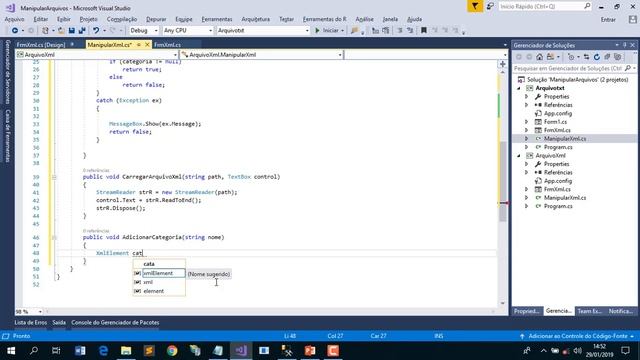Toggle a bookmark on the current line
The image size is (640, 360).
coord(424,31)
